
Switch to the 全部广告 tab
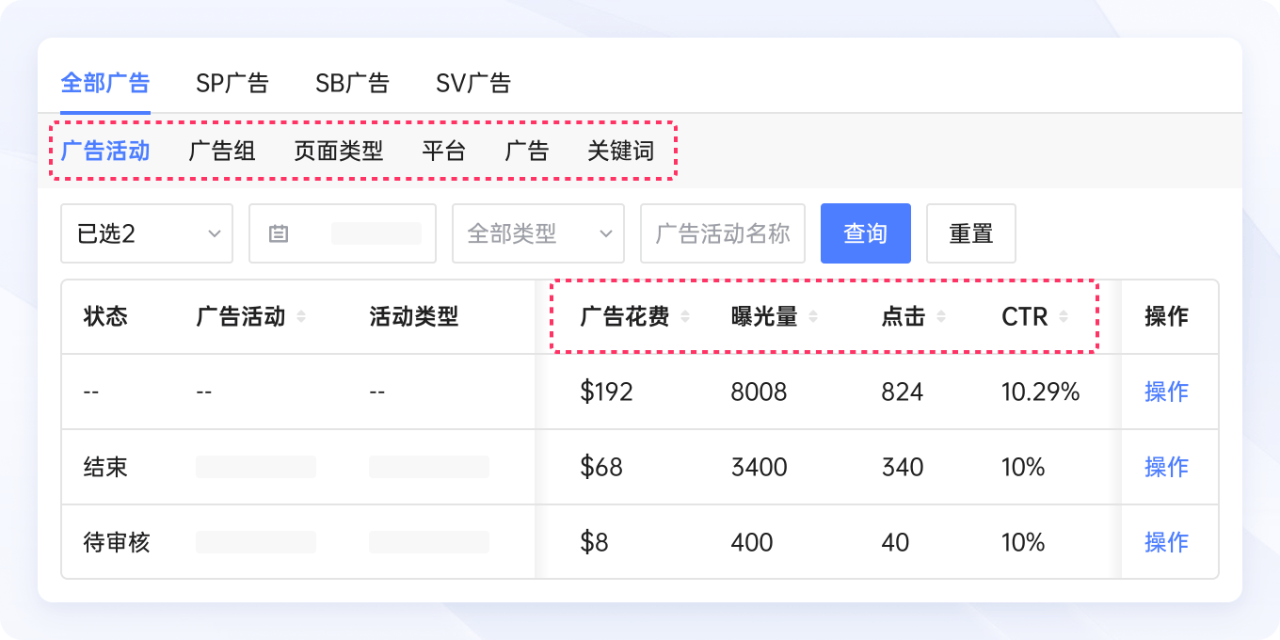[x=105, y=83]
